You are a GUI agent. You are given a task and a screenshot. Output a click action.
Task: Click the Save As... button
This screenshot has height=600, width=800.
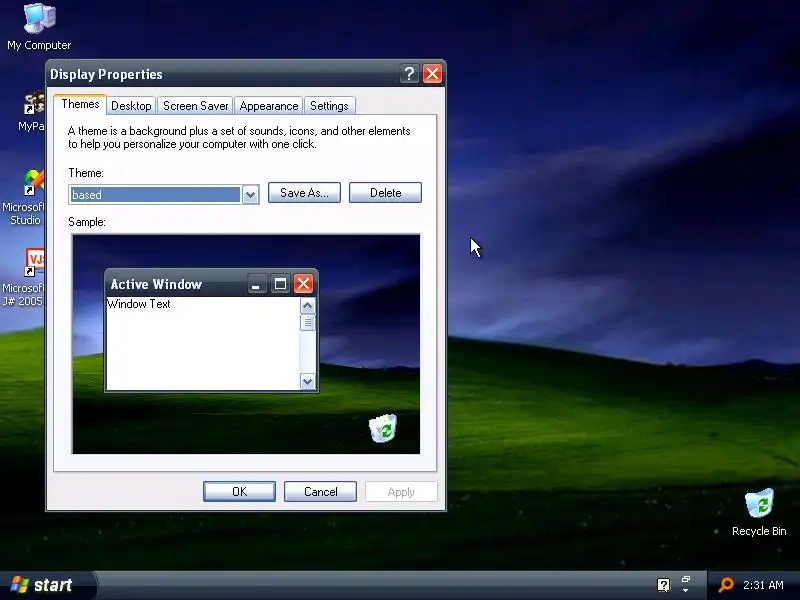[304, 193]
